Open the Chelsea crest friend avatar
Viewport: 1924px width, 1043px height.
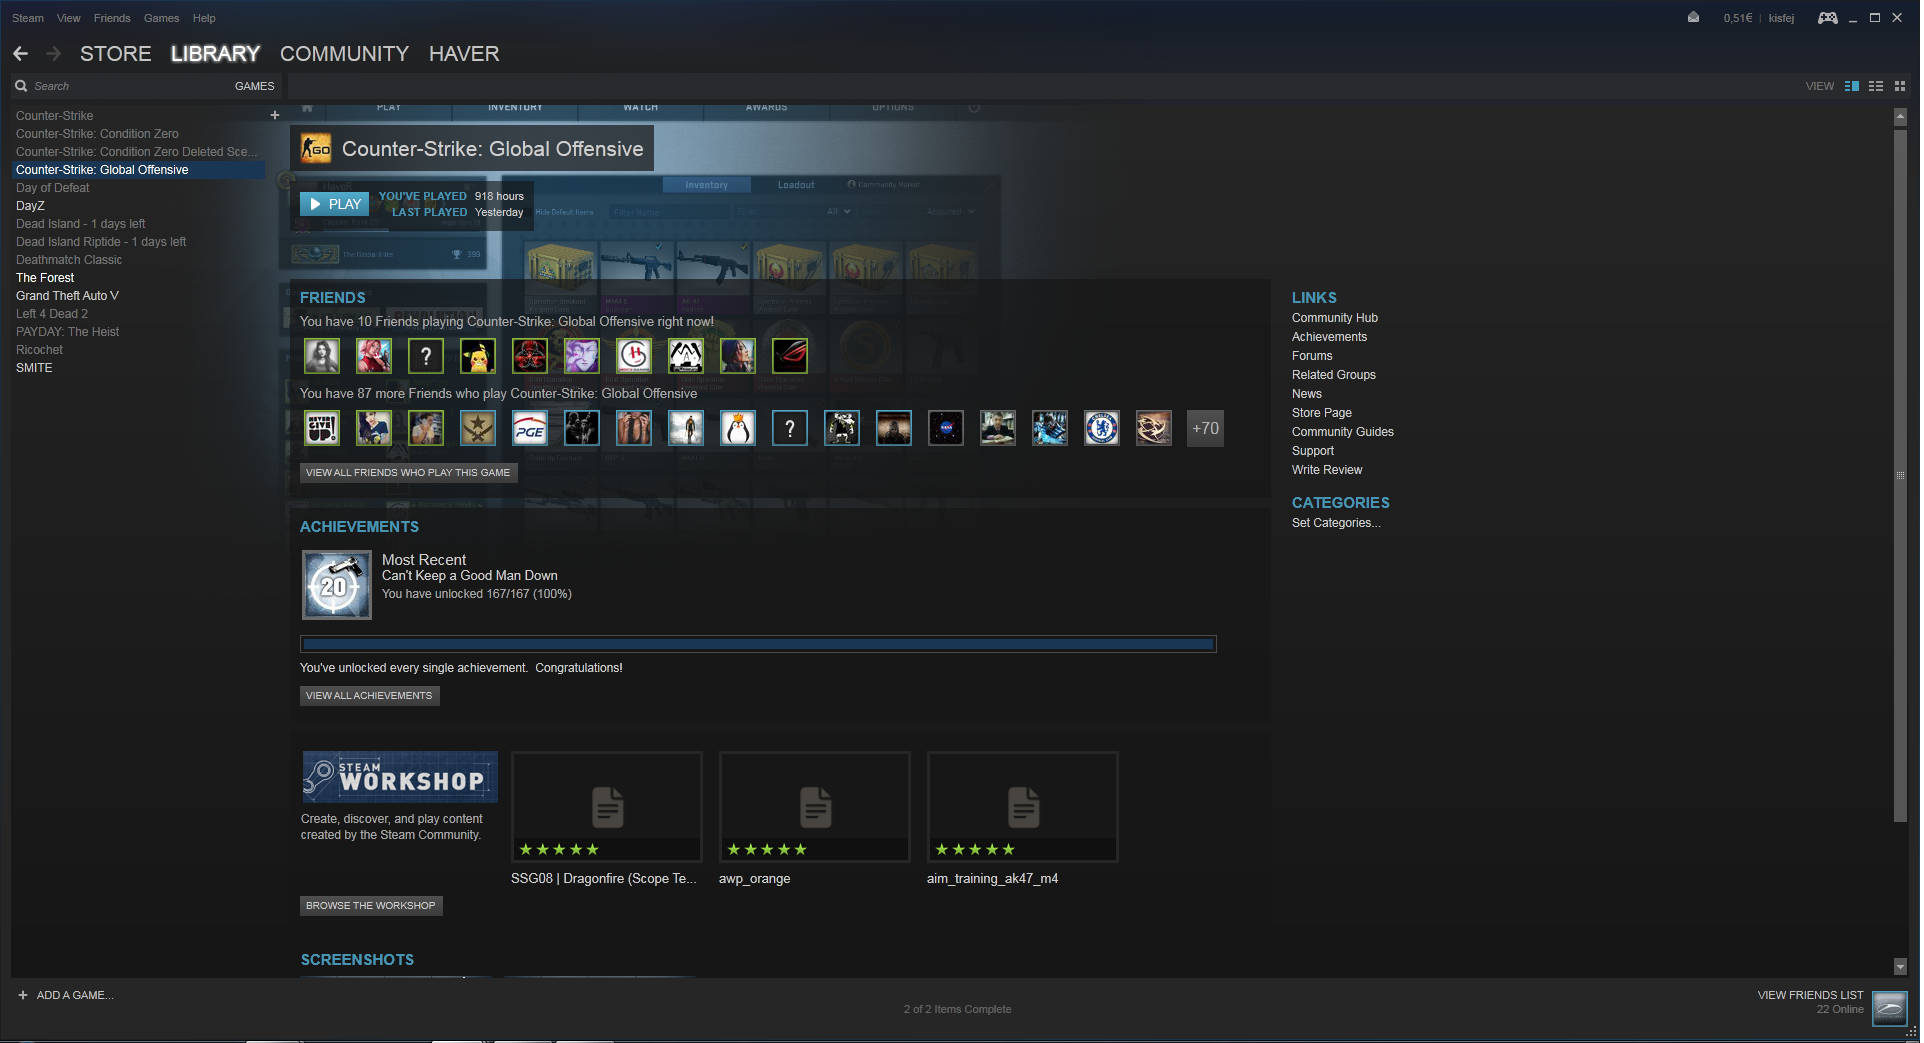[x=1102, y=428]
